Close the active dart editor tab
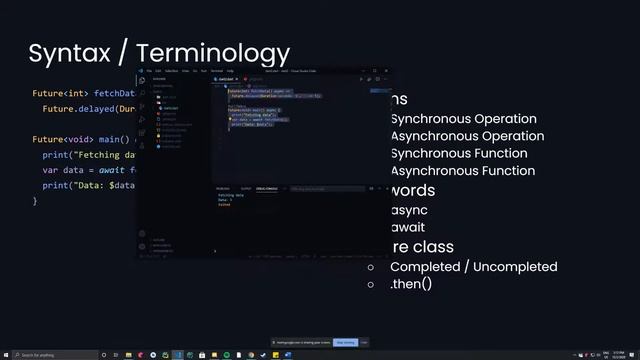Viewport: 640px width, 360px height. (237, 79)
